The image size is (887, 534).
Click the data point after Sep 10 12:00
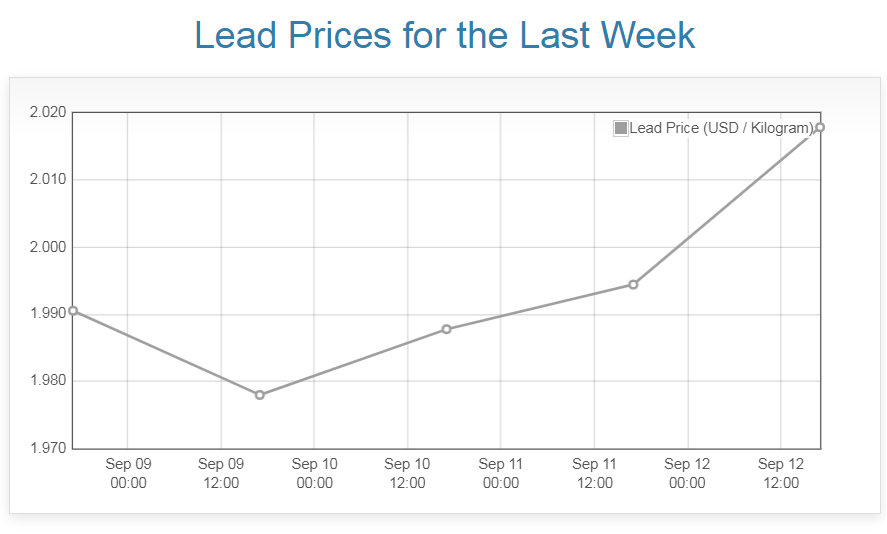(447, 329)
